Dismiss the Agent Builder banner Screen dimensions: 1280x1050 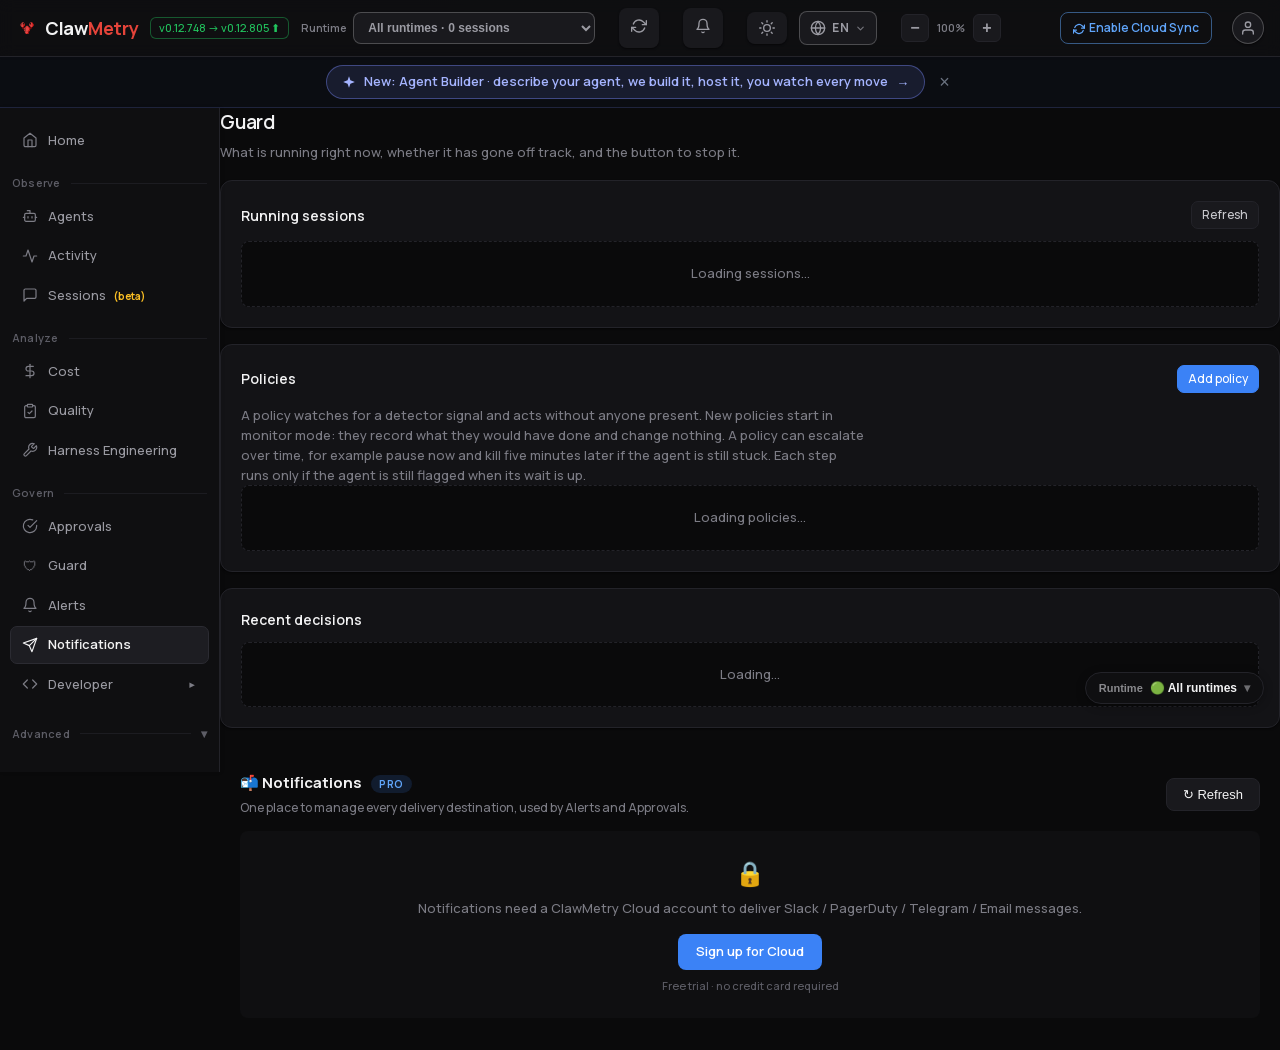pyautogui.click(x=944, y=82)
